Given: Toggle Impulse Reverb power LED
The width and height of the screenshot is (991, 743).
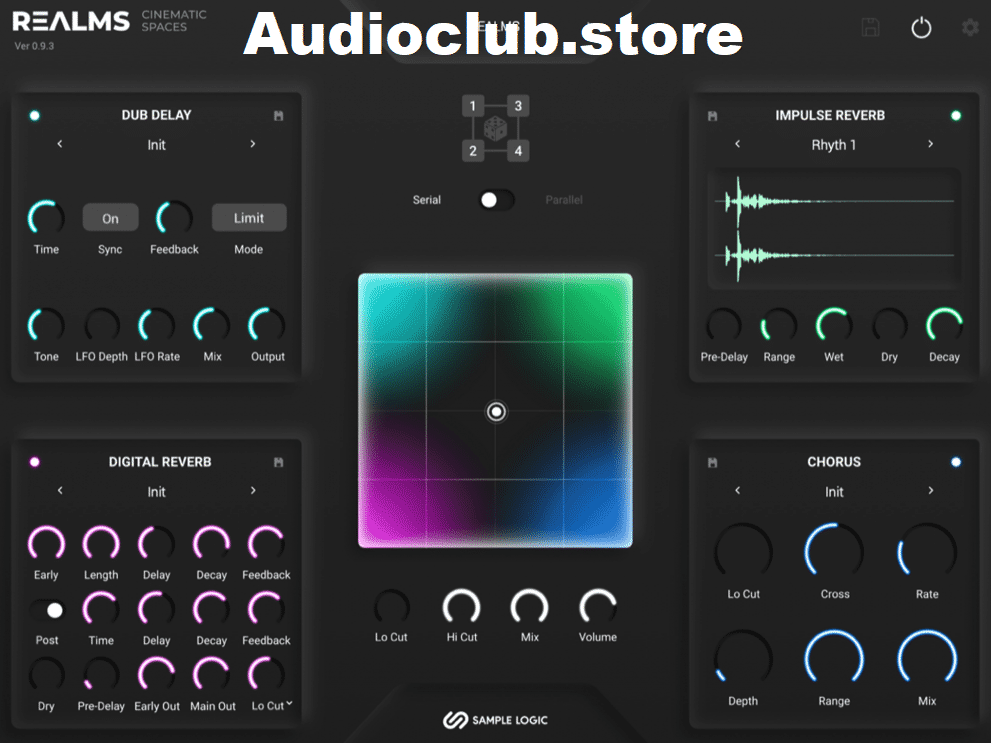Looking at the screenshot, I should pyautogui.click(x=956, y=115).
